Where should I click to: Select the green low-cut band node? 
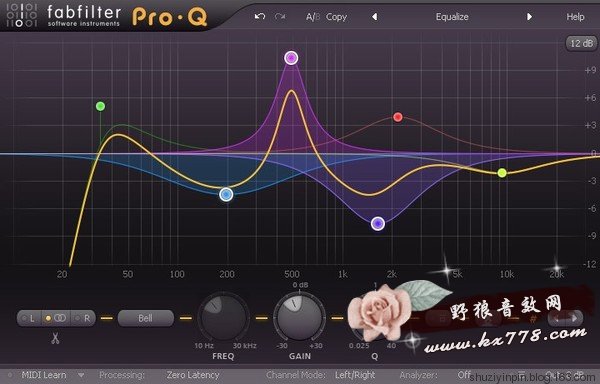pyautogui.click(x=100, y=106)
